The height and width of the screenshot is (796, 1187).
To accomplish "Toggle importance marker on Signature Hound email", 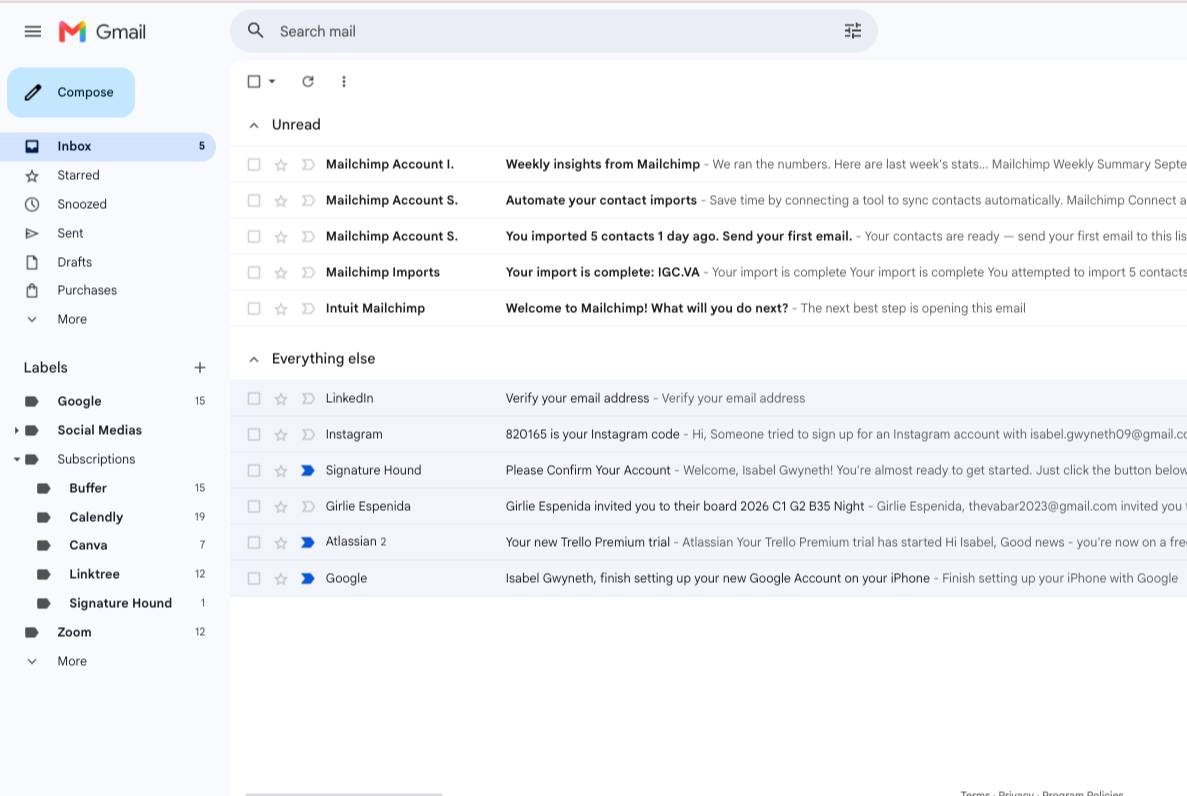I will (x=307, y=470).
